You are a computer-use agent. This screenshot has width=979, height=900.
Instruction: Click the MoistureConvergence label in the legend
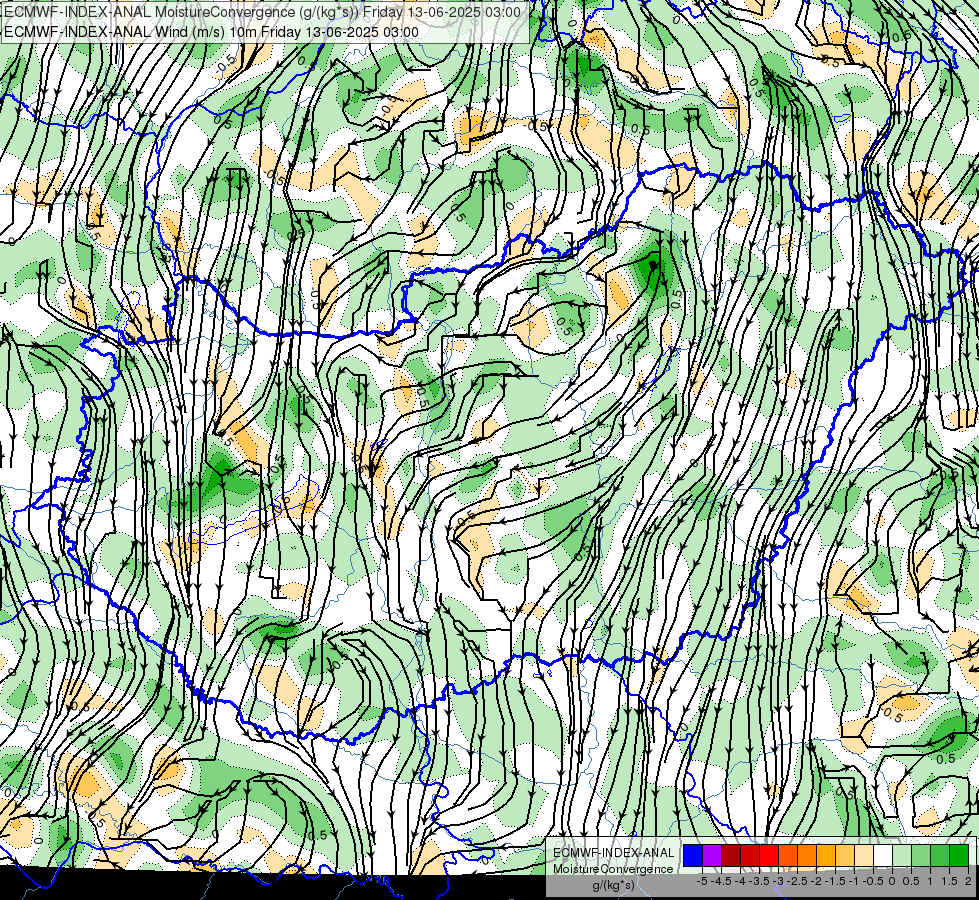pyautogui.click(x=613, y=869)
